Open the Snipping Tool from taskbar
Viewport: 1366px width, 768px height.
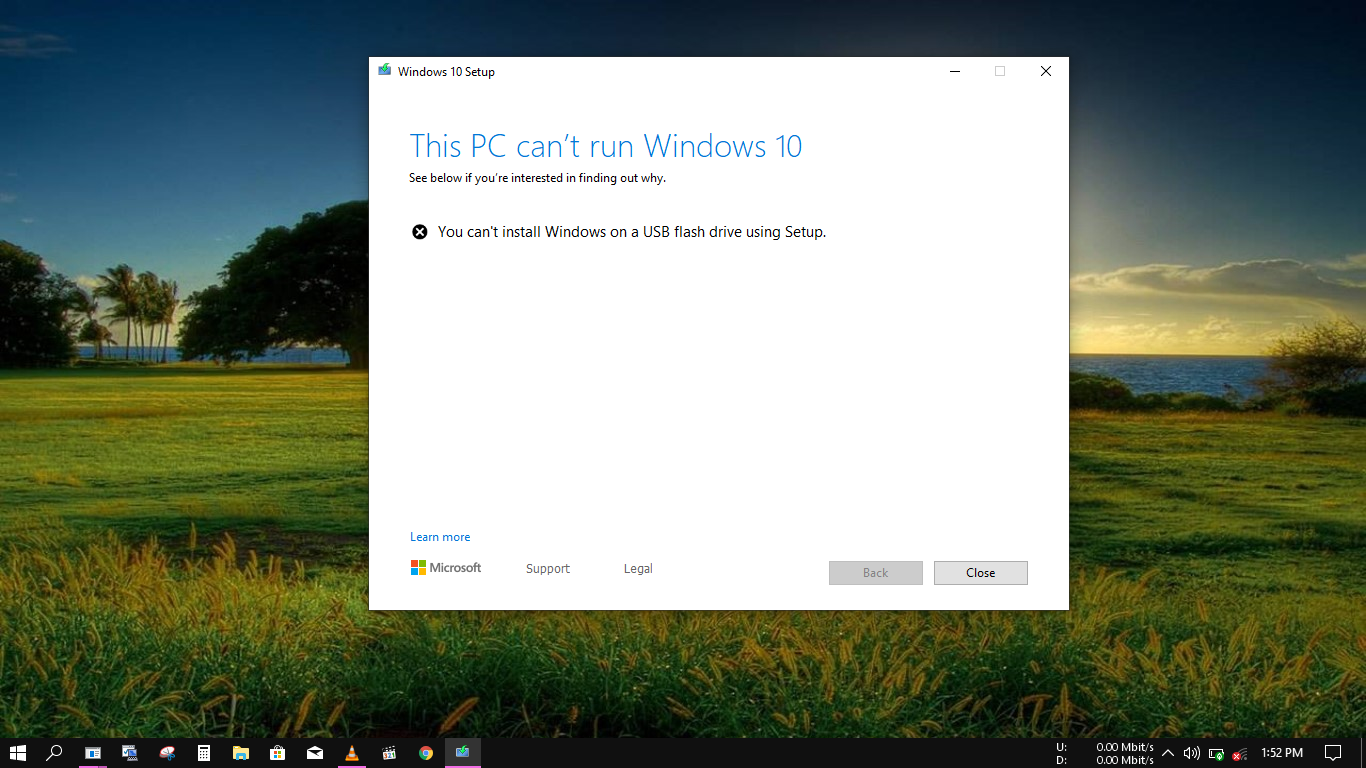167,753
